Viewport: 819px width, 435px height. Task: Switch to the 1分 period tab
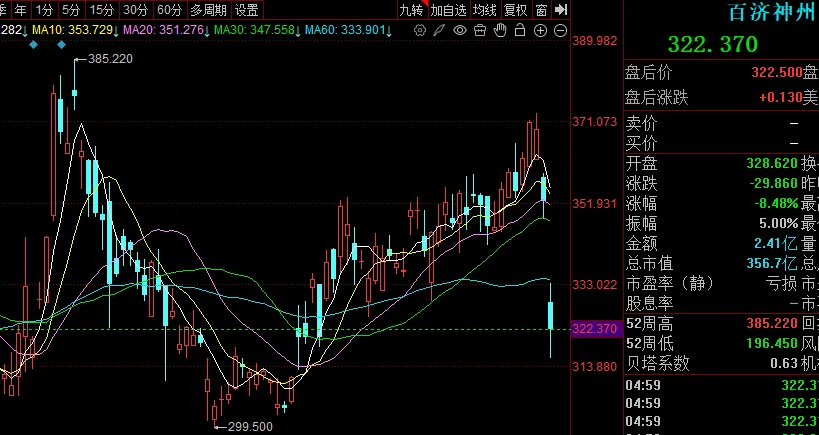click(x=44, y=9)
